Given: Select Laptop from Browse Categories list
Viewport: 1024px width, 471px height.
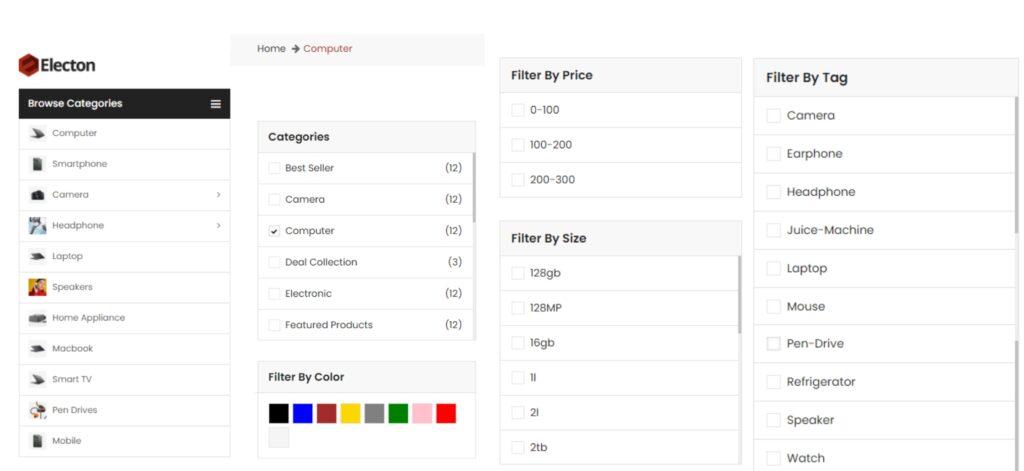Looking at the screenshot, I should [x=67, y=256].
